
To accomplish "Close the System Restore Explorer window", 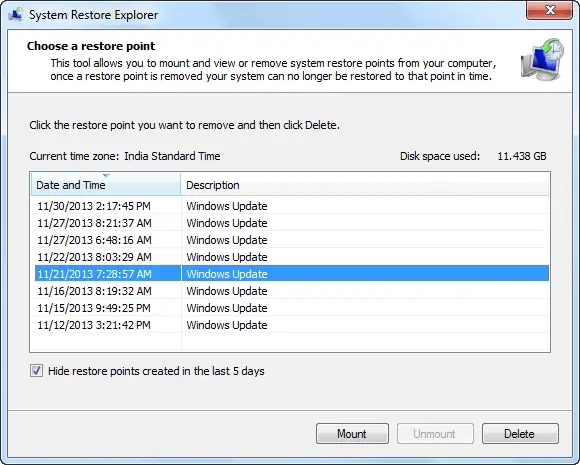I will coord(550,10).
